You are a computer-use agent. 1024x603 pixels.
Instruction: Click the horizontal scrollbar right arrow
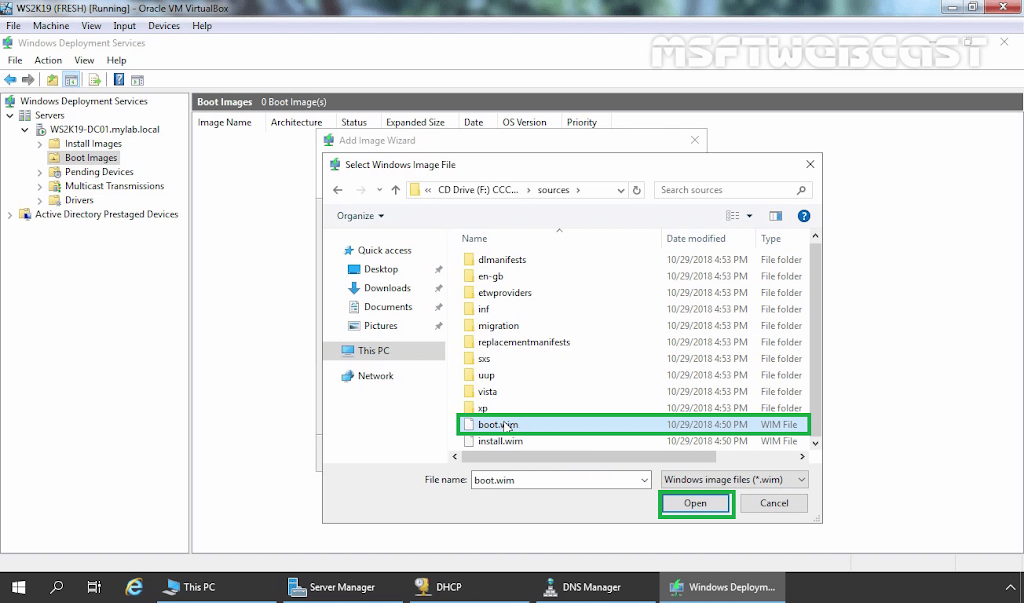(805, 456)
